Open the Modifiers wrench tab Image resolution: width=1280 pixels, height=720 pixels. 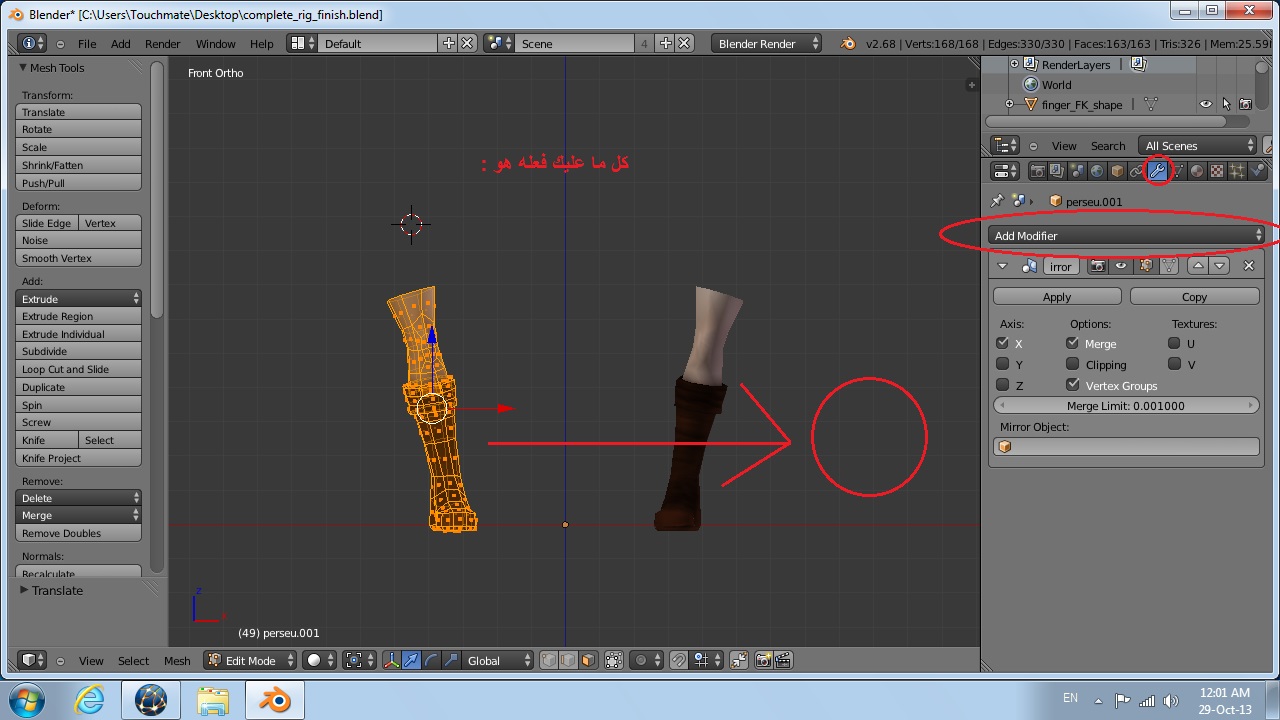click(x=1157, y=171)
